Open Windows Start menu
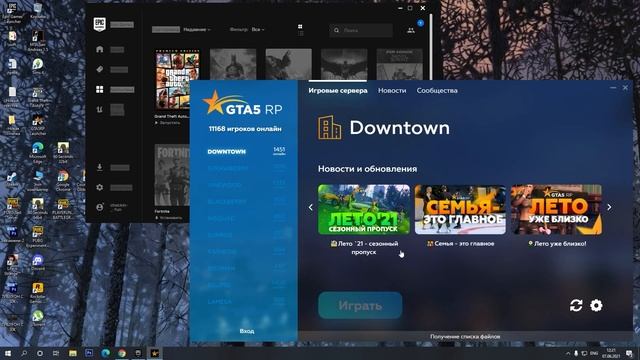The height and width of the screenshot is (360, 640). click(x=8, y=353)
